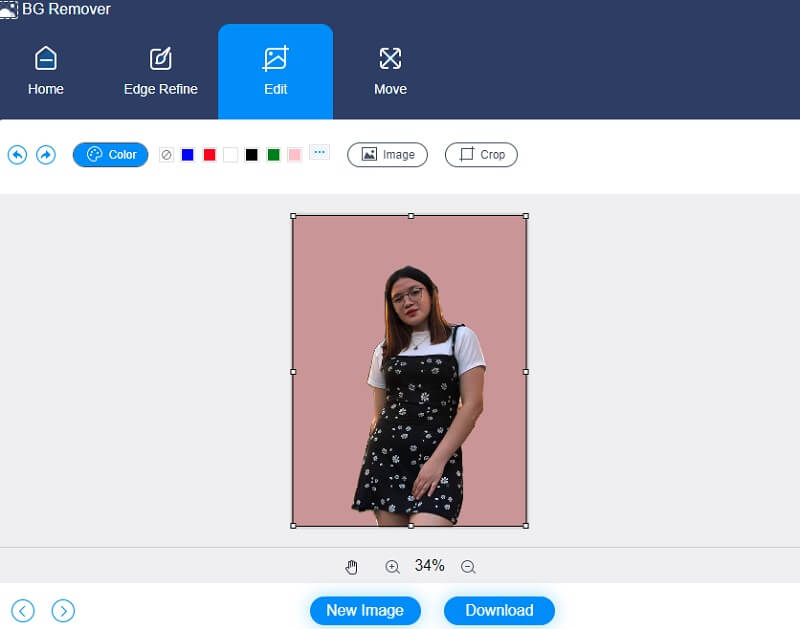Open more color choices with ellipsis

320,153
